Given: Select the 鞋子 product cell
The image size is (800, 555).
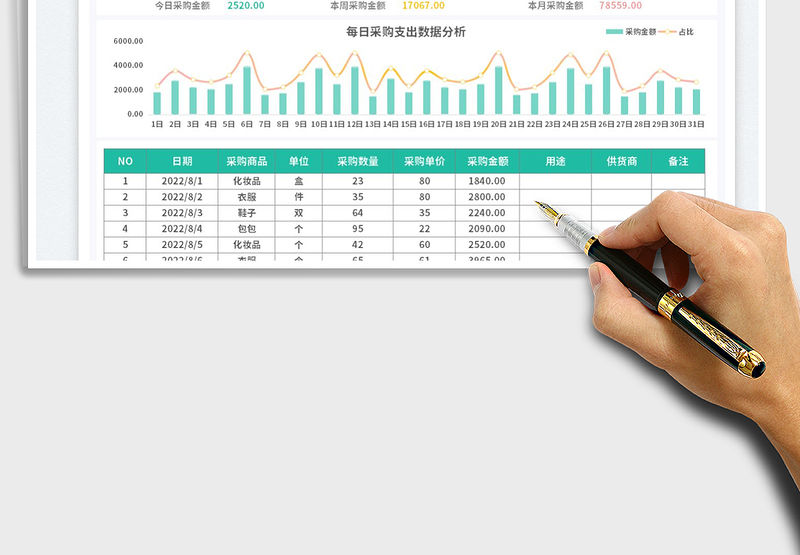Looking at the screenshot, I should coord(246,213).
